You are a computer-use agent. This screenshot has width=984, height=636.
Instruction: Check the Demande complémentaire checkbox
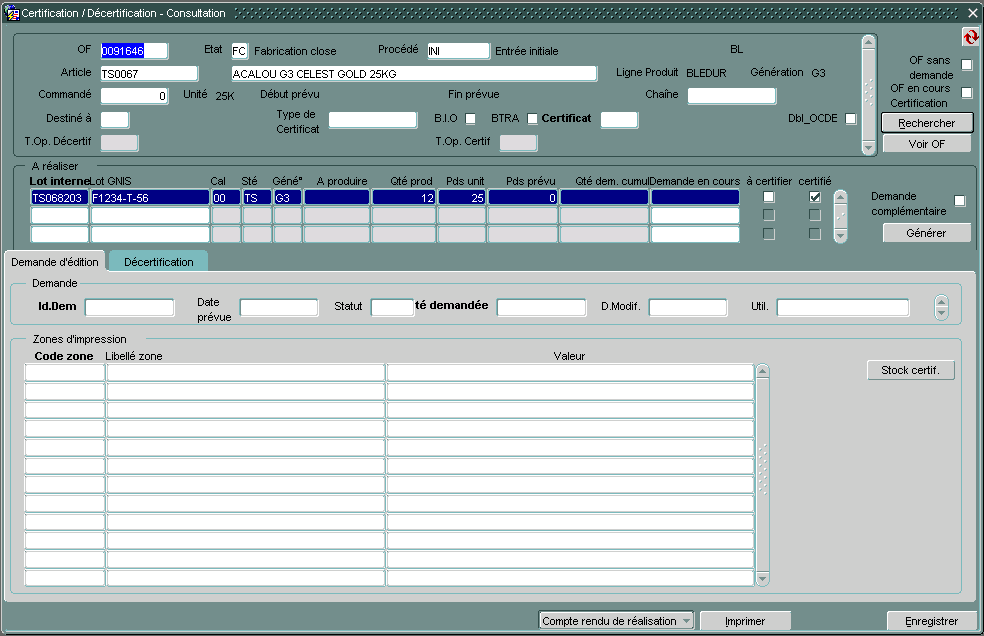(x=959, y=201)
